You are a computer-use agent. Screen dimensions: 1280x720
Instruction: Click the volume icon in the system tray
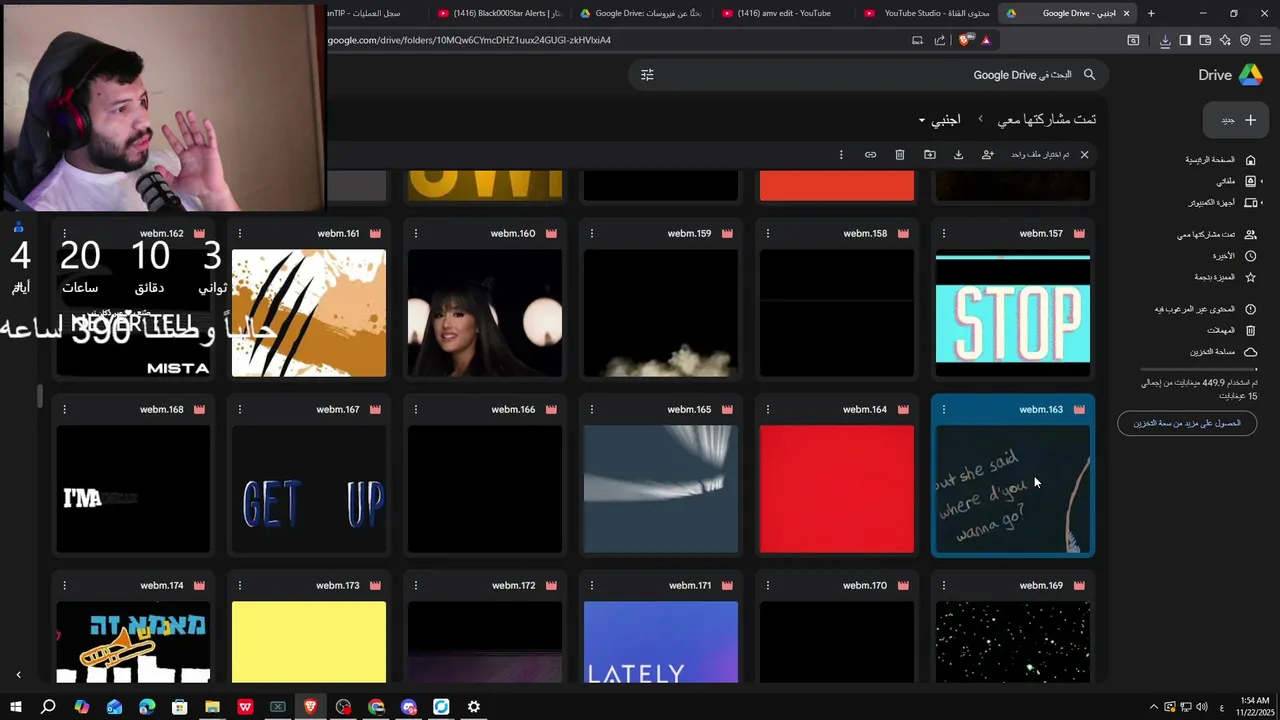tap(1204, 707)
